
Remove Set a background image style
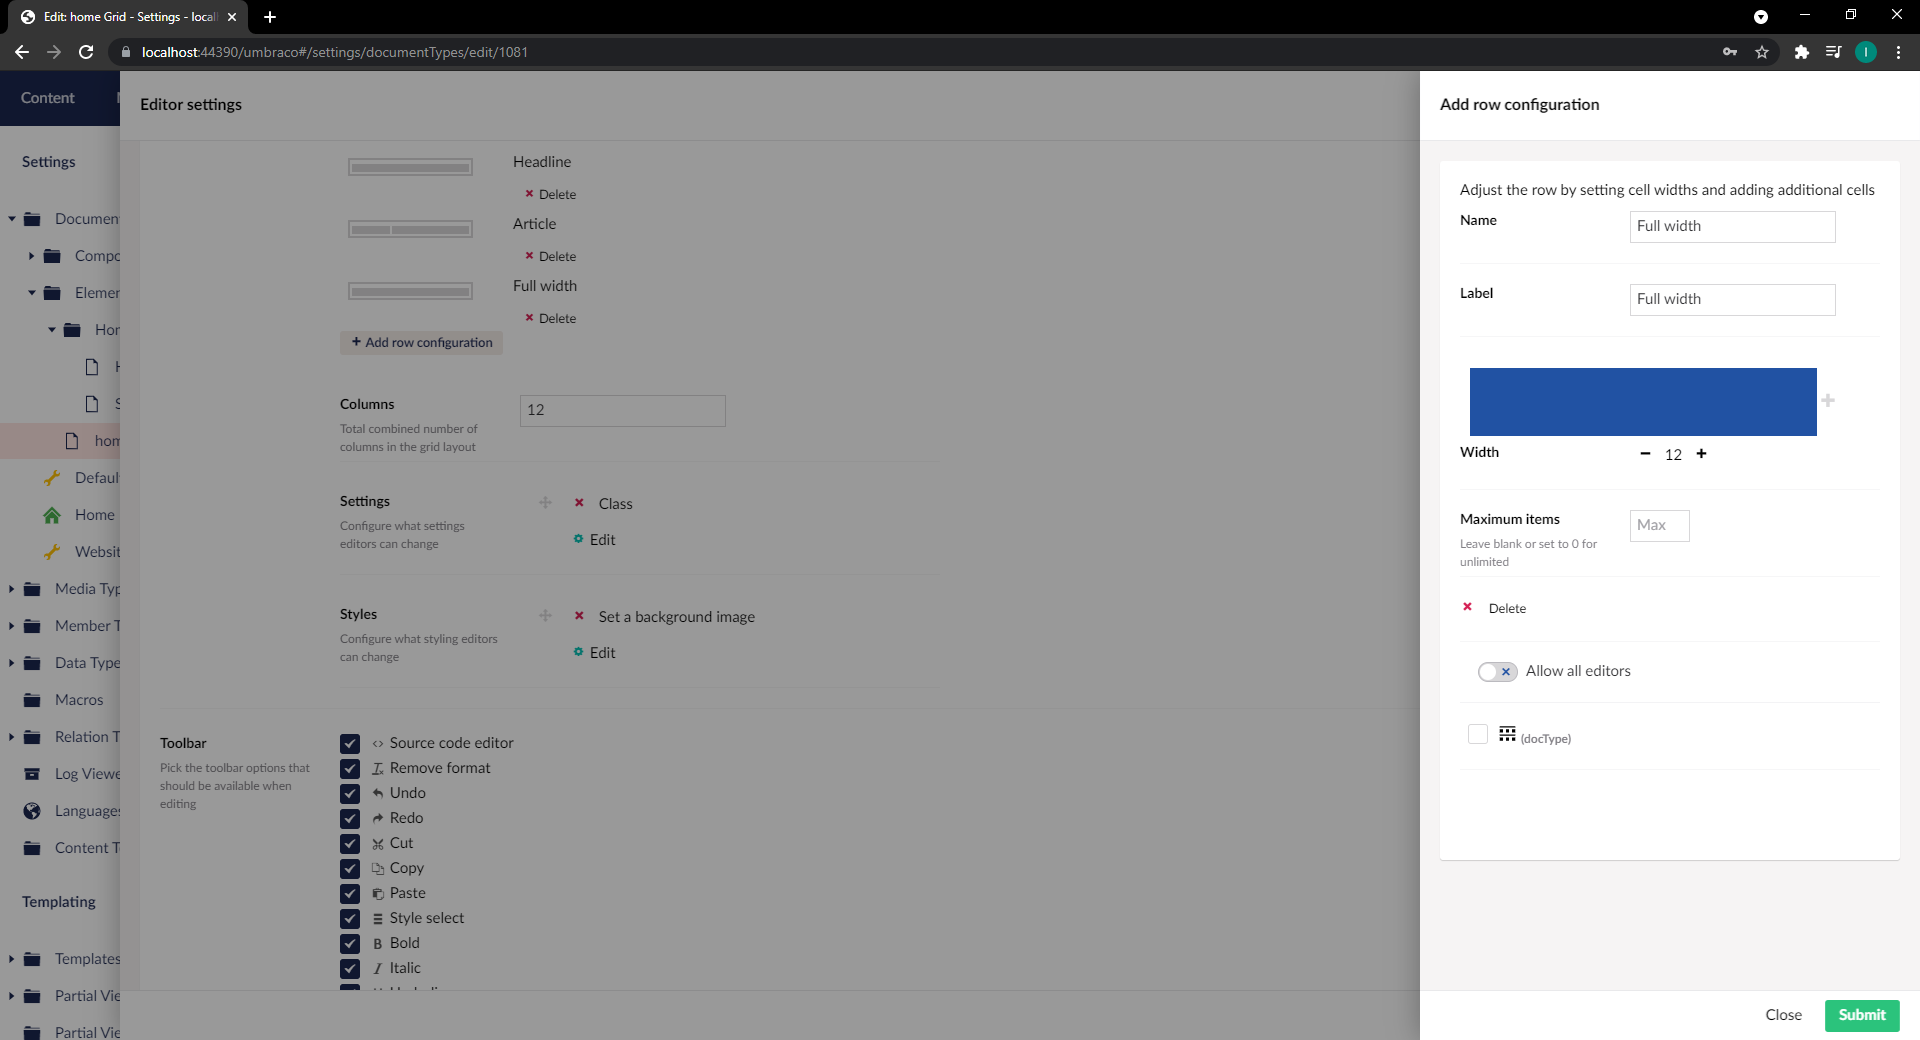(579, 616)
